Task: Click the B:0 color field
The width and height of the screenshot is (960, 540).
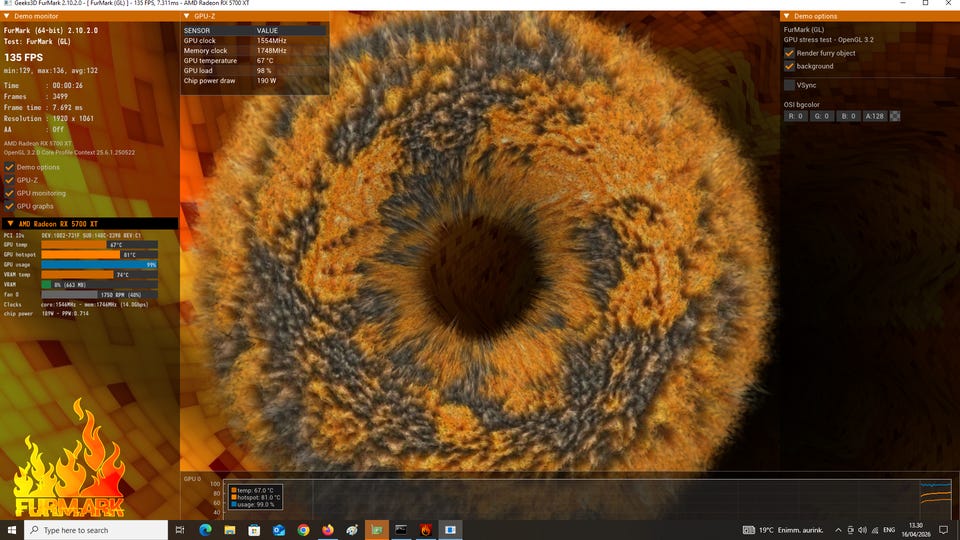Action: tap(848, 116)
